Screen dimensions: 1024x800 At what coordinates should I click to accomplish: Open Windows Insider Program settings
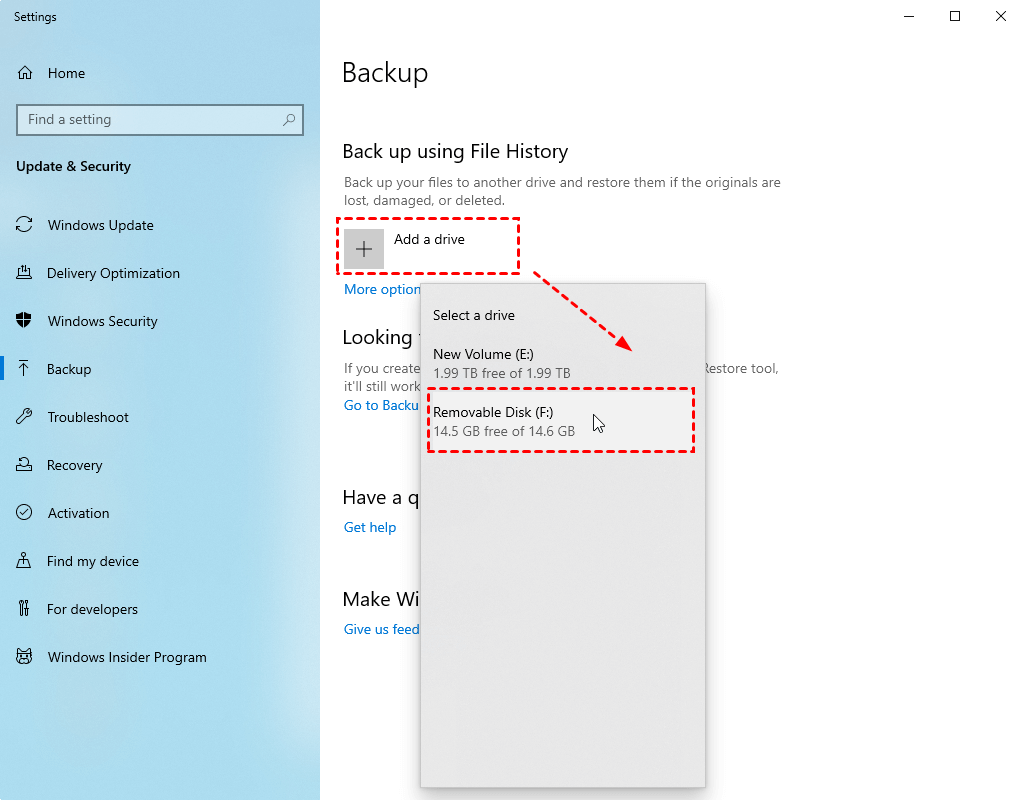(127, 657)
